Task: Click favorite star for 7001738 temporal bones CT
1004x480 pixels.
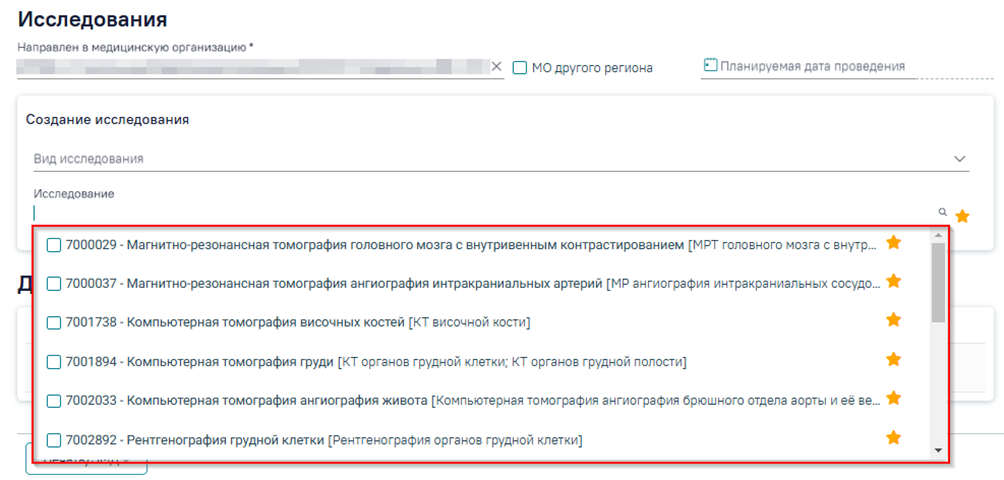Action: pyautogui.click(x=893, y=319)
